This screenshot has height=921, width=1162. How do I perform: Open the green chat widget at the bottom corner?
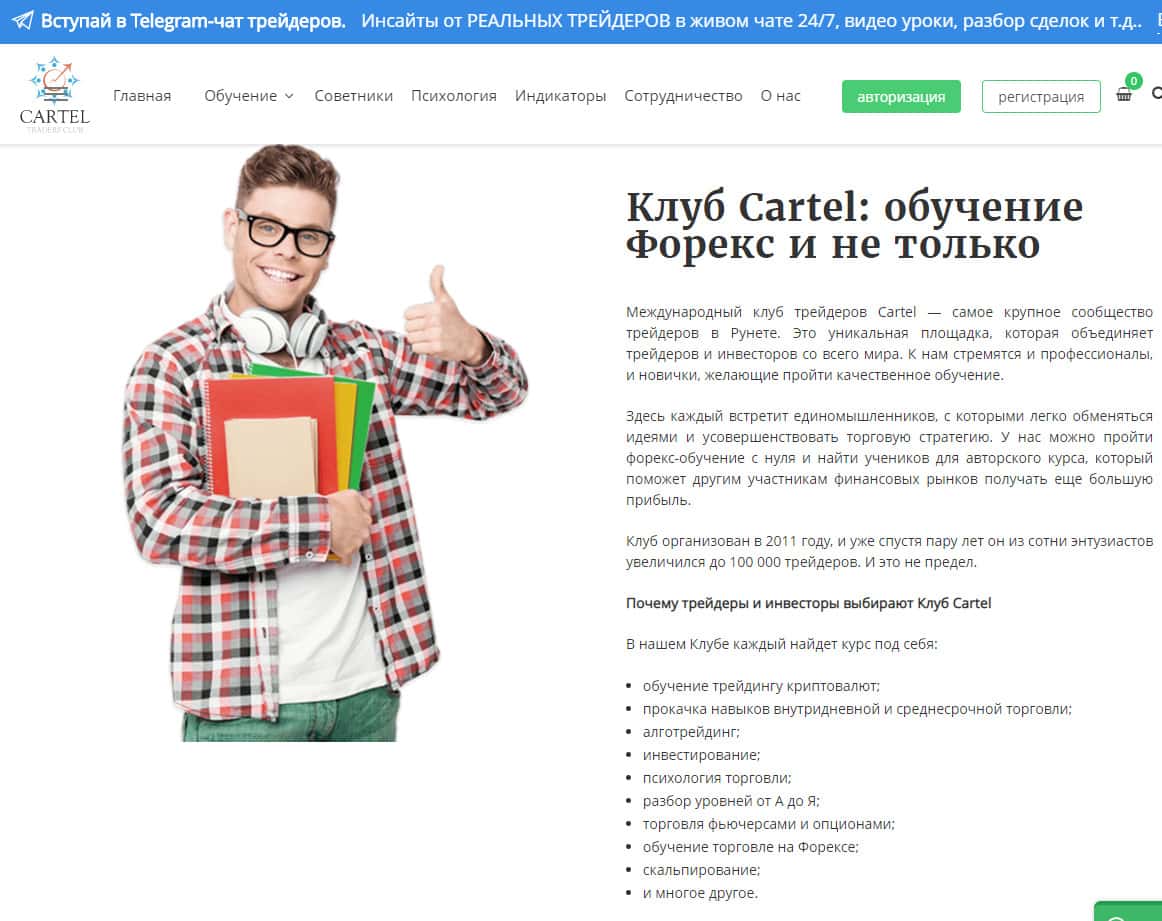coord(1127,912)
